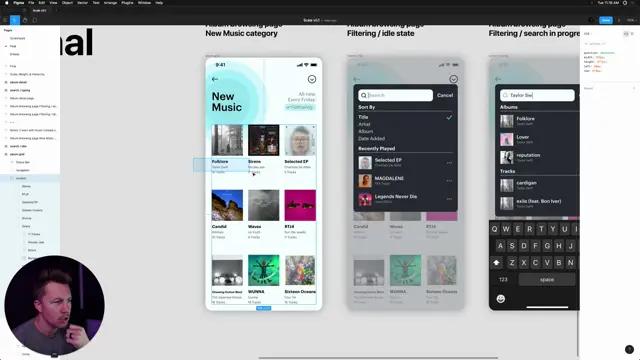Image resolution: width=640 pixels, height=360 pixels.
Task: Select the navigation layer
Action: [x=22, y=170]
